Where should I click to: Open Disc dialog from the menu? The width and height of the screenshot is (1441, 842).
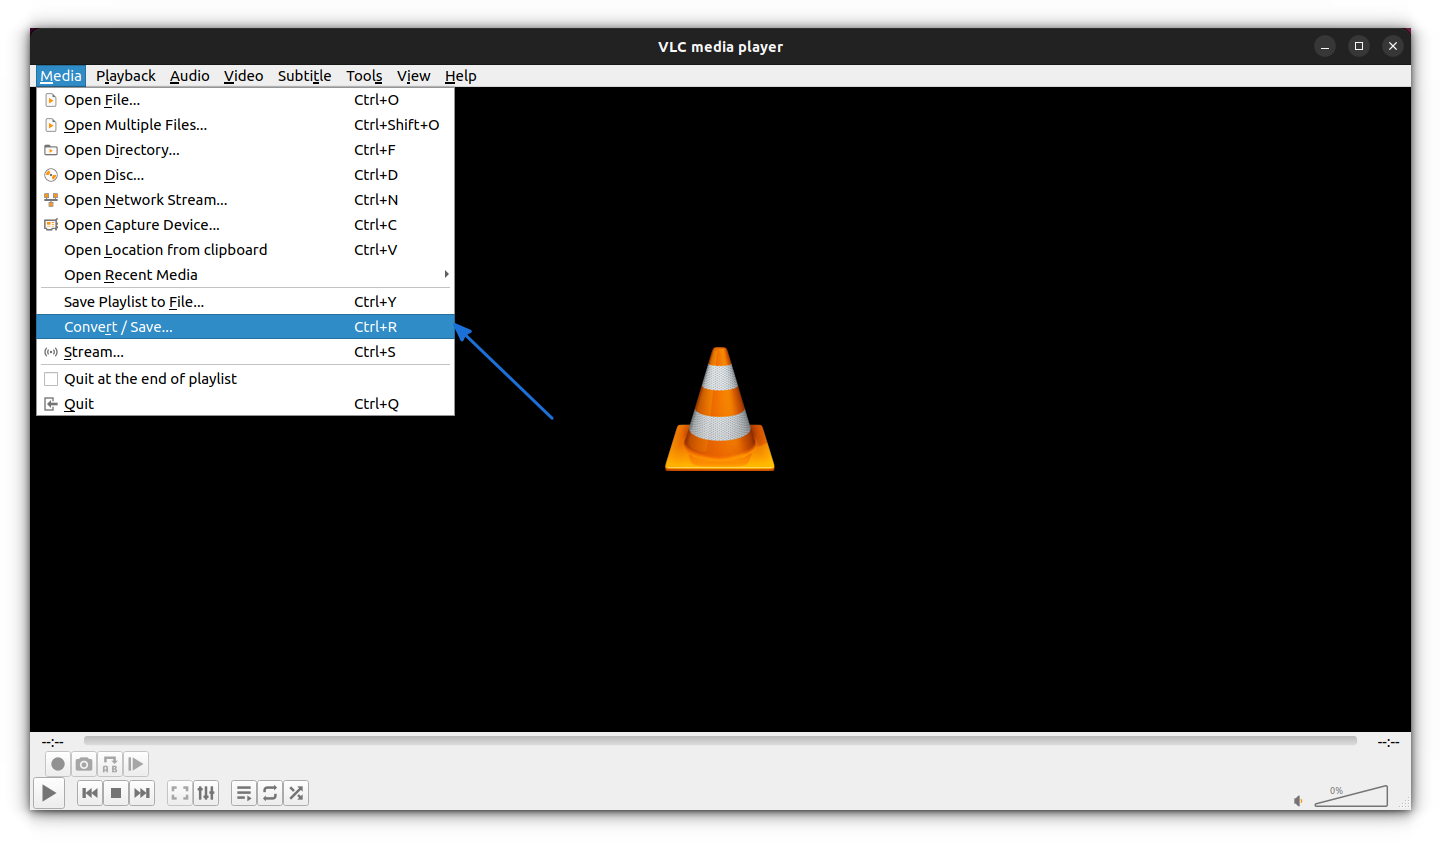pyautogui.click(x=104, y=174)
